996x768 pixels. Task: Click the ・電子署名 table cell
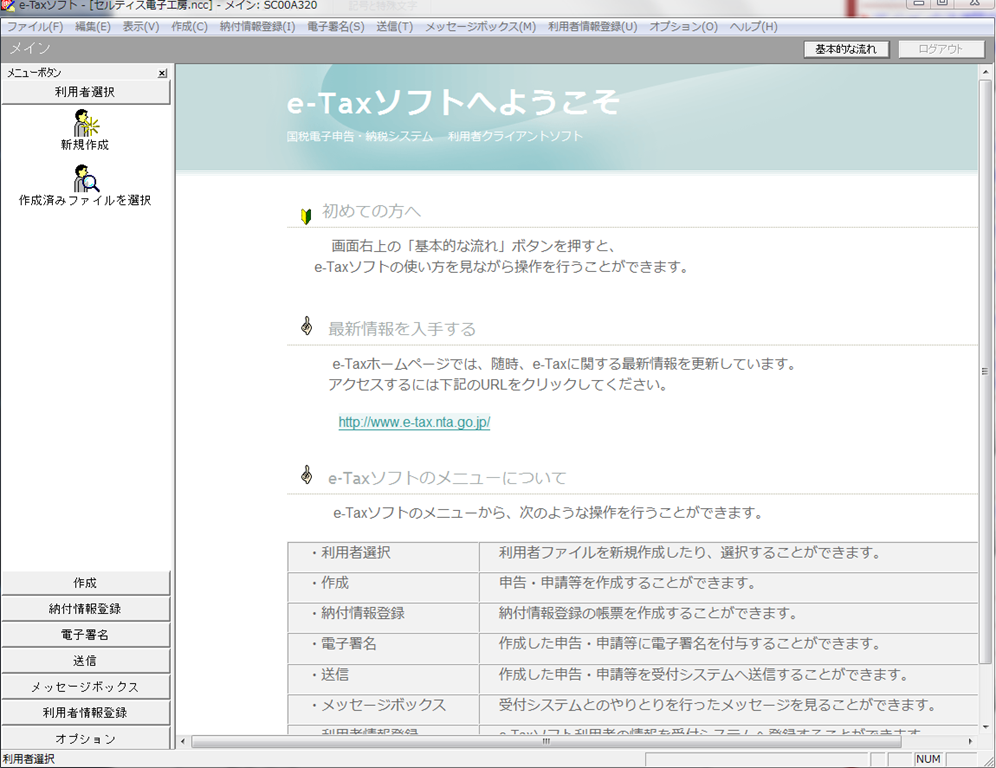[383, 649]
